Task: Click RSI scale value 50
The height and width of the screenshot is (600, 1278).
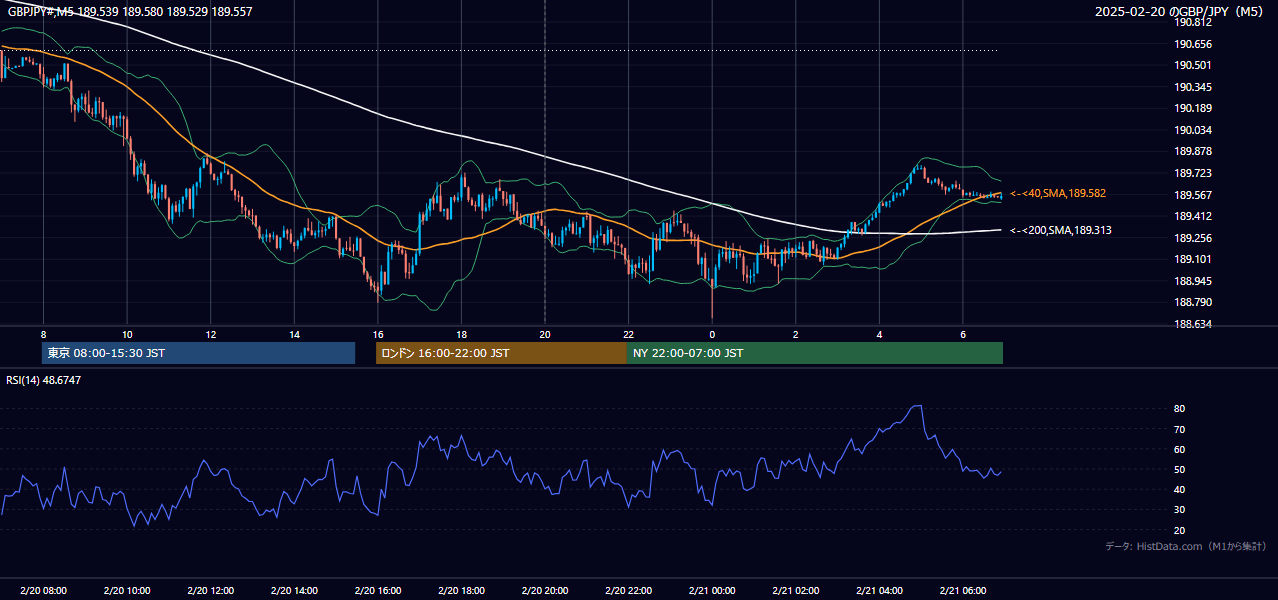Action: pyautogui.click(x=1180, y=469)
